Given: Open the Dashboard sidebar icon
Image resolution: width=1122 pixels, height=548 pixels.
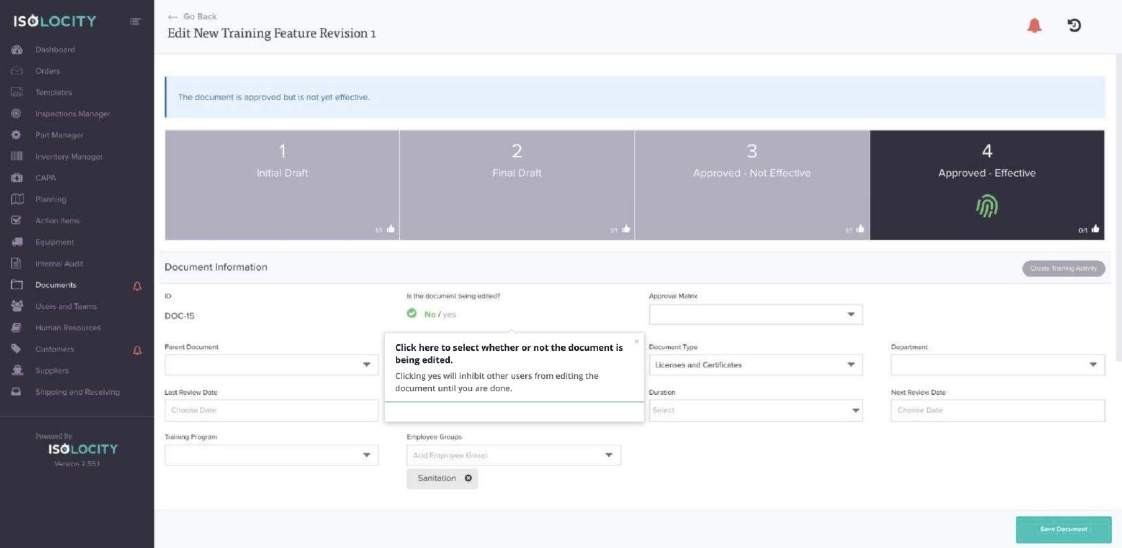Looking at the screenshot, I should click(17, 50).
